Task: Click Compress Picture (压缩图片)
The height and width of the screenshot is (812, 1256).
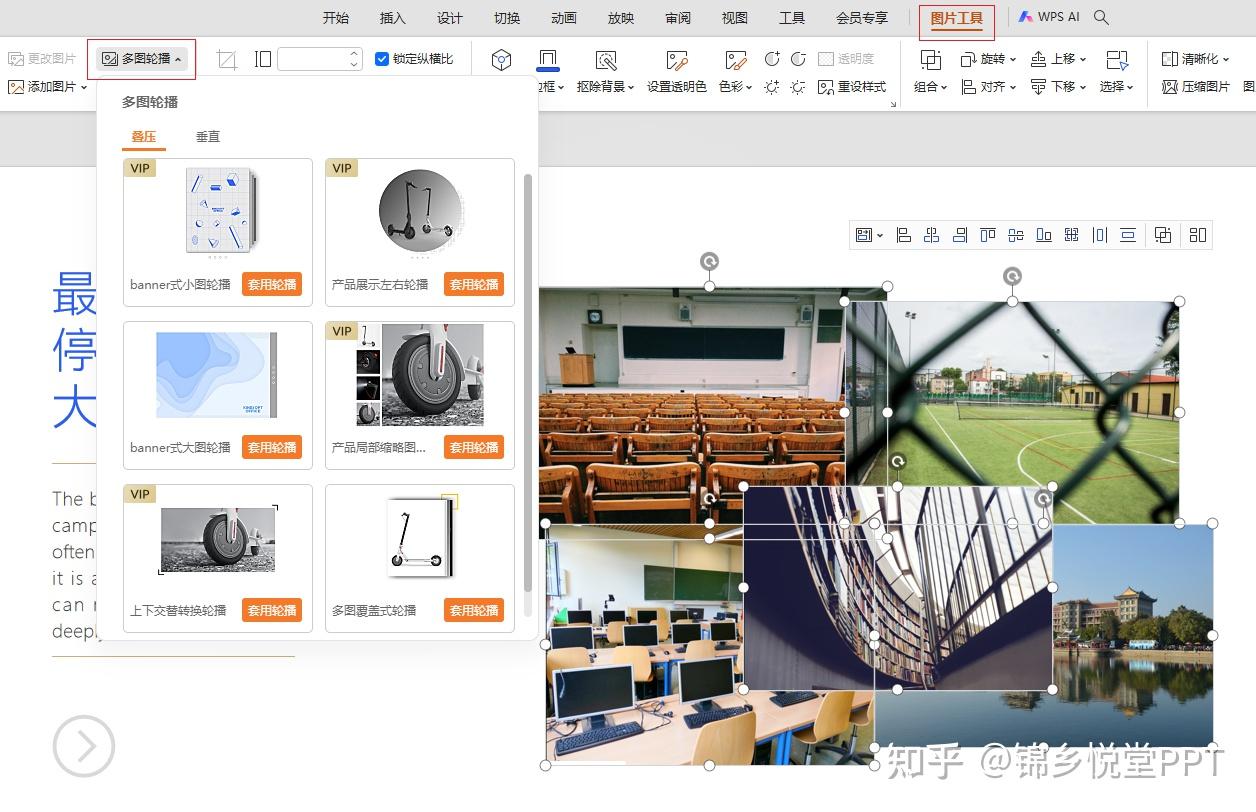Action: pos(1196,87)
